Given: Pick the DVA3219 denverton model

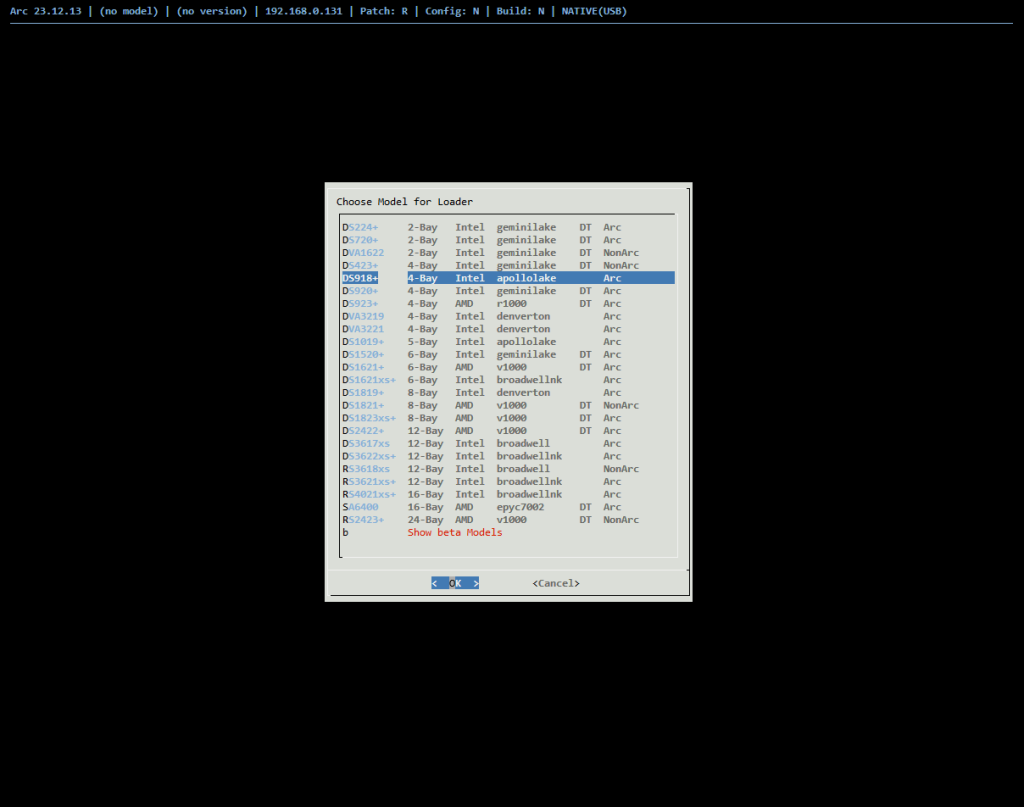Looking at the screenshot, I should [363, 316].
